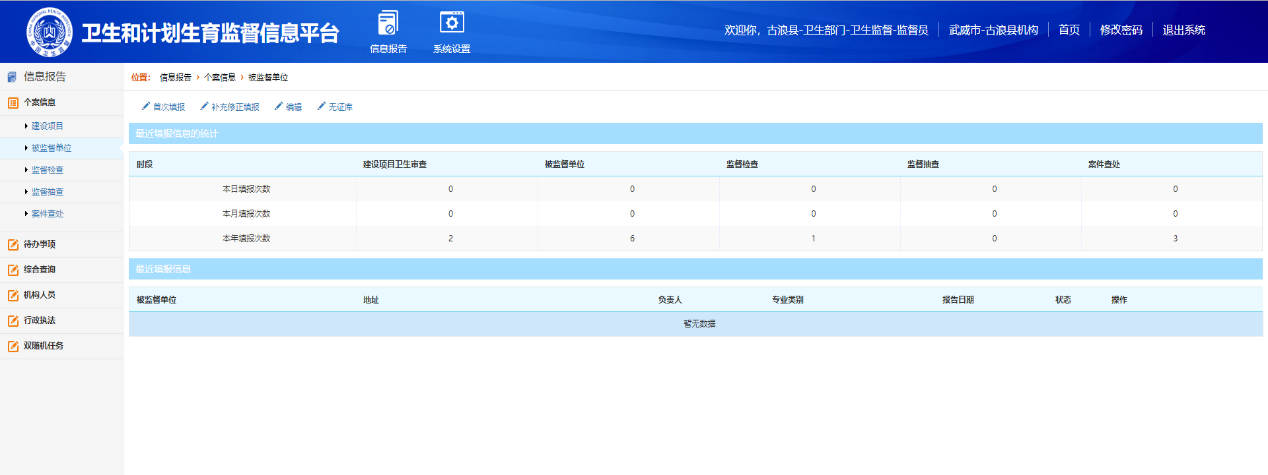The image size is (1268, 475).
Task: Click the pencil icon beside 无证库
Action: (321, 106)
